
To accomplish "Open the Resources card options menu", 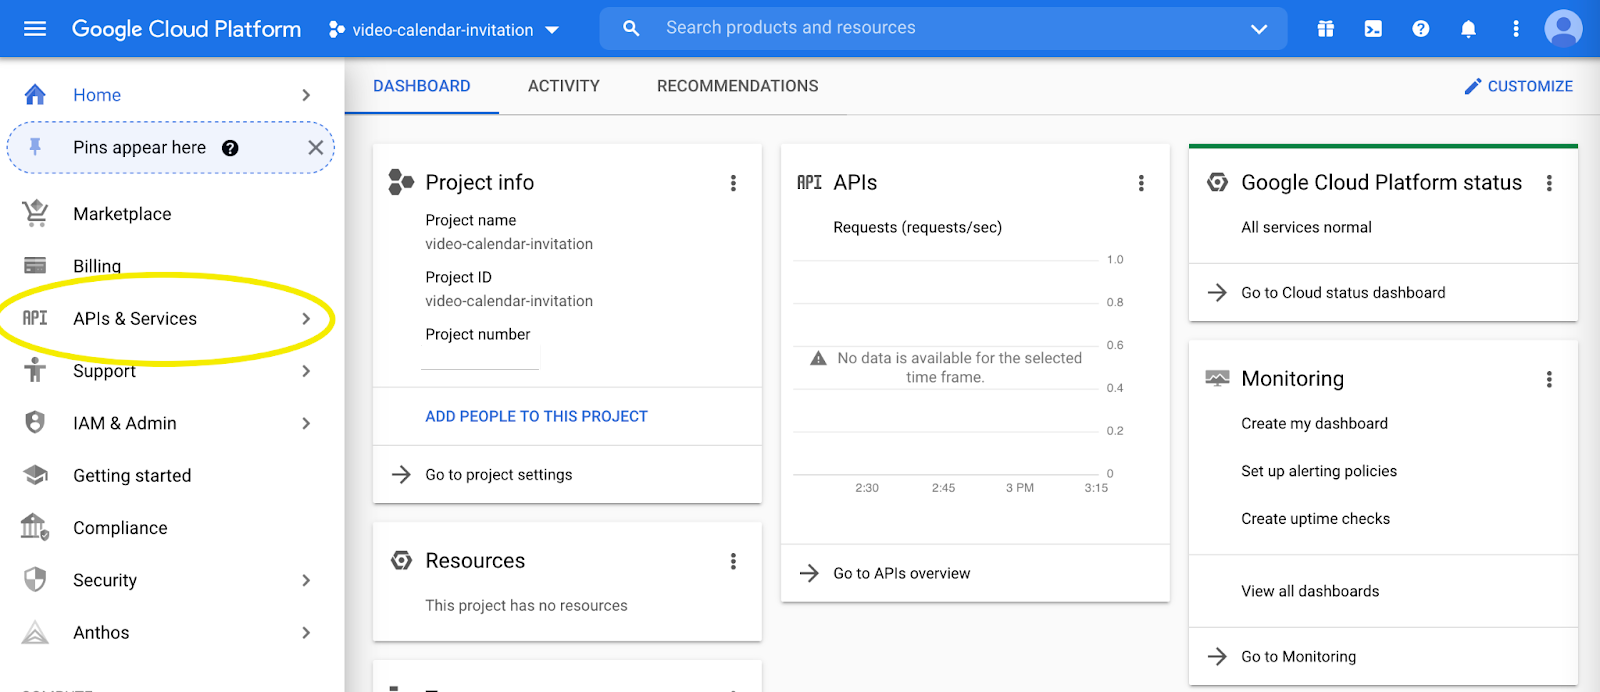I will (x=733, y=561).
